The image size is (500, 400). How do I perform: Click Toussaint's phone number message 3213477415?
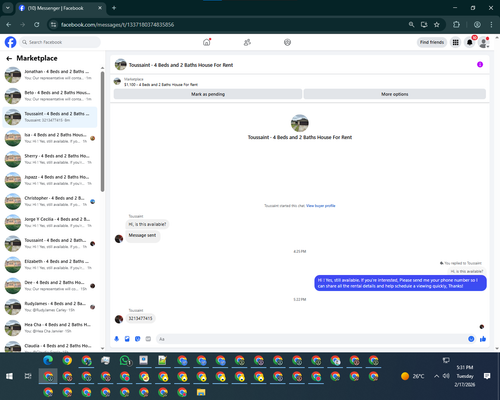140,318
